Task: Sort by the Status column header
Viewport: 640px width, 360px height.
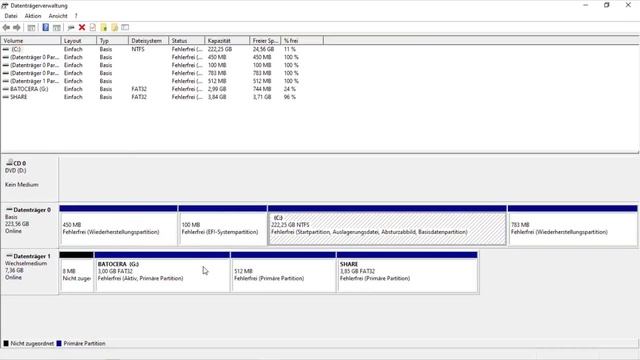Action: pos(187,41)
